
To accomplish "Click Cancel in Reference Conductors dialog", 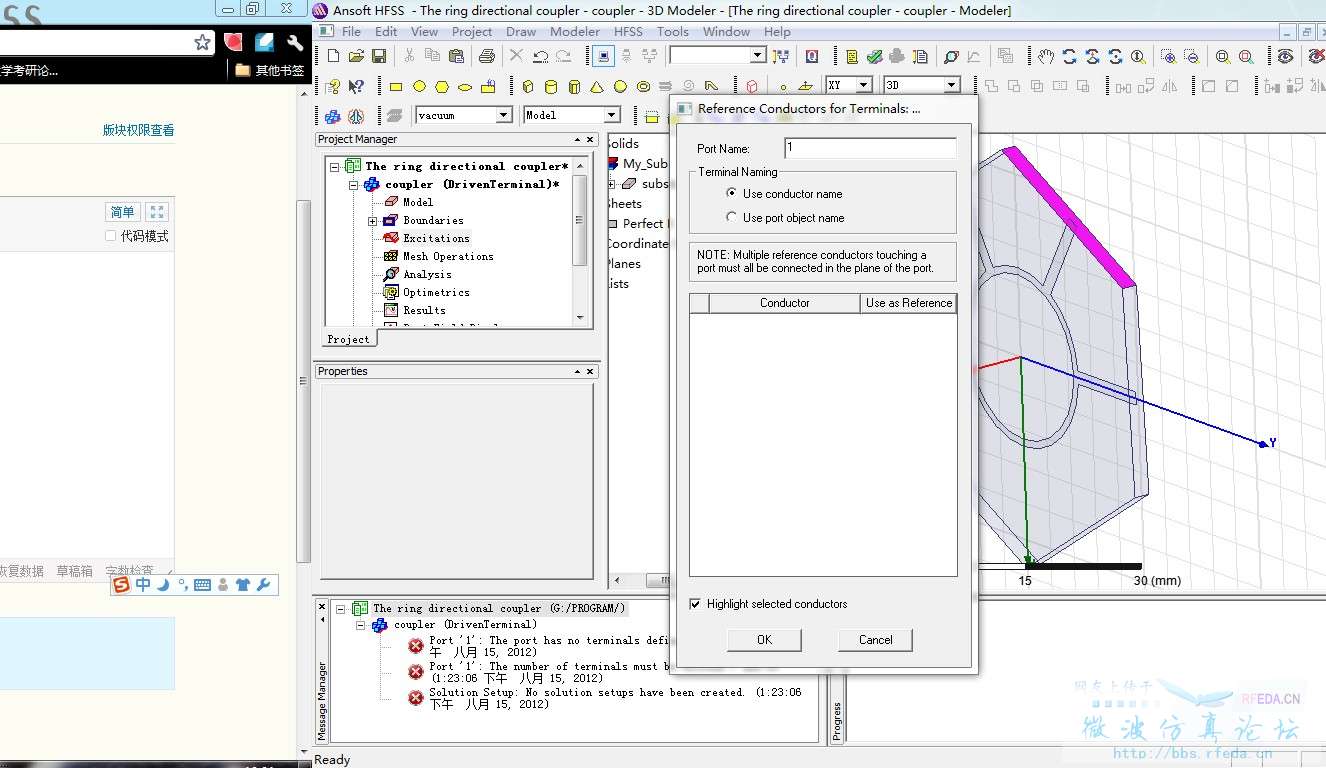I will tap(876, 640).
